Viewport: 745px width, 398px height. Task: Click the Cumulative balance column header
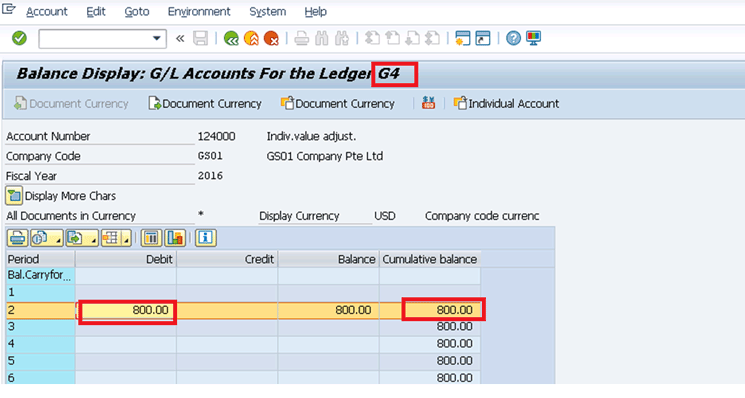pos(430,259)
